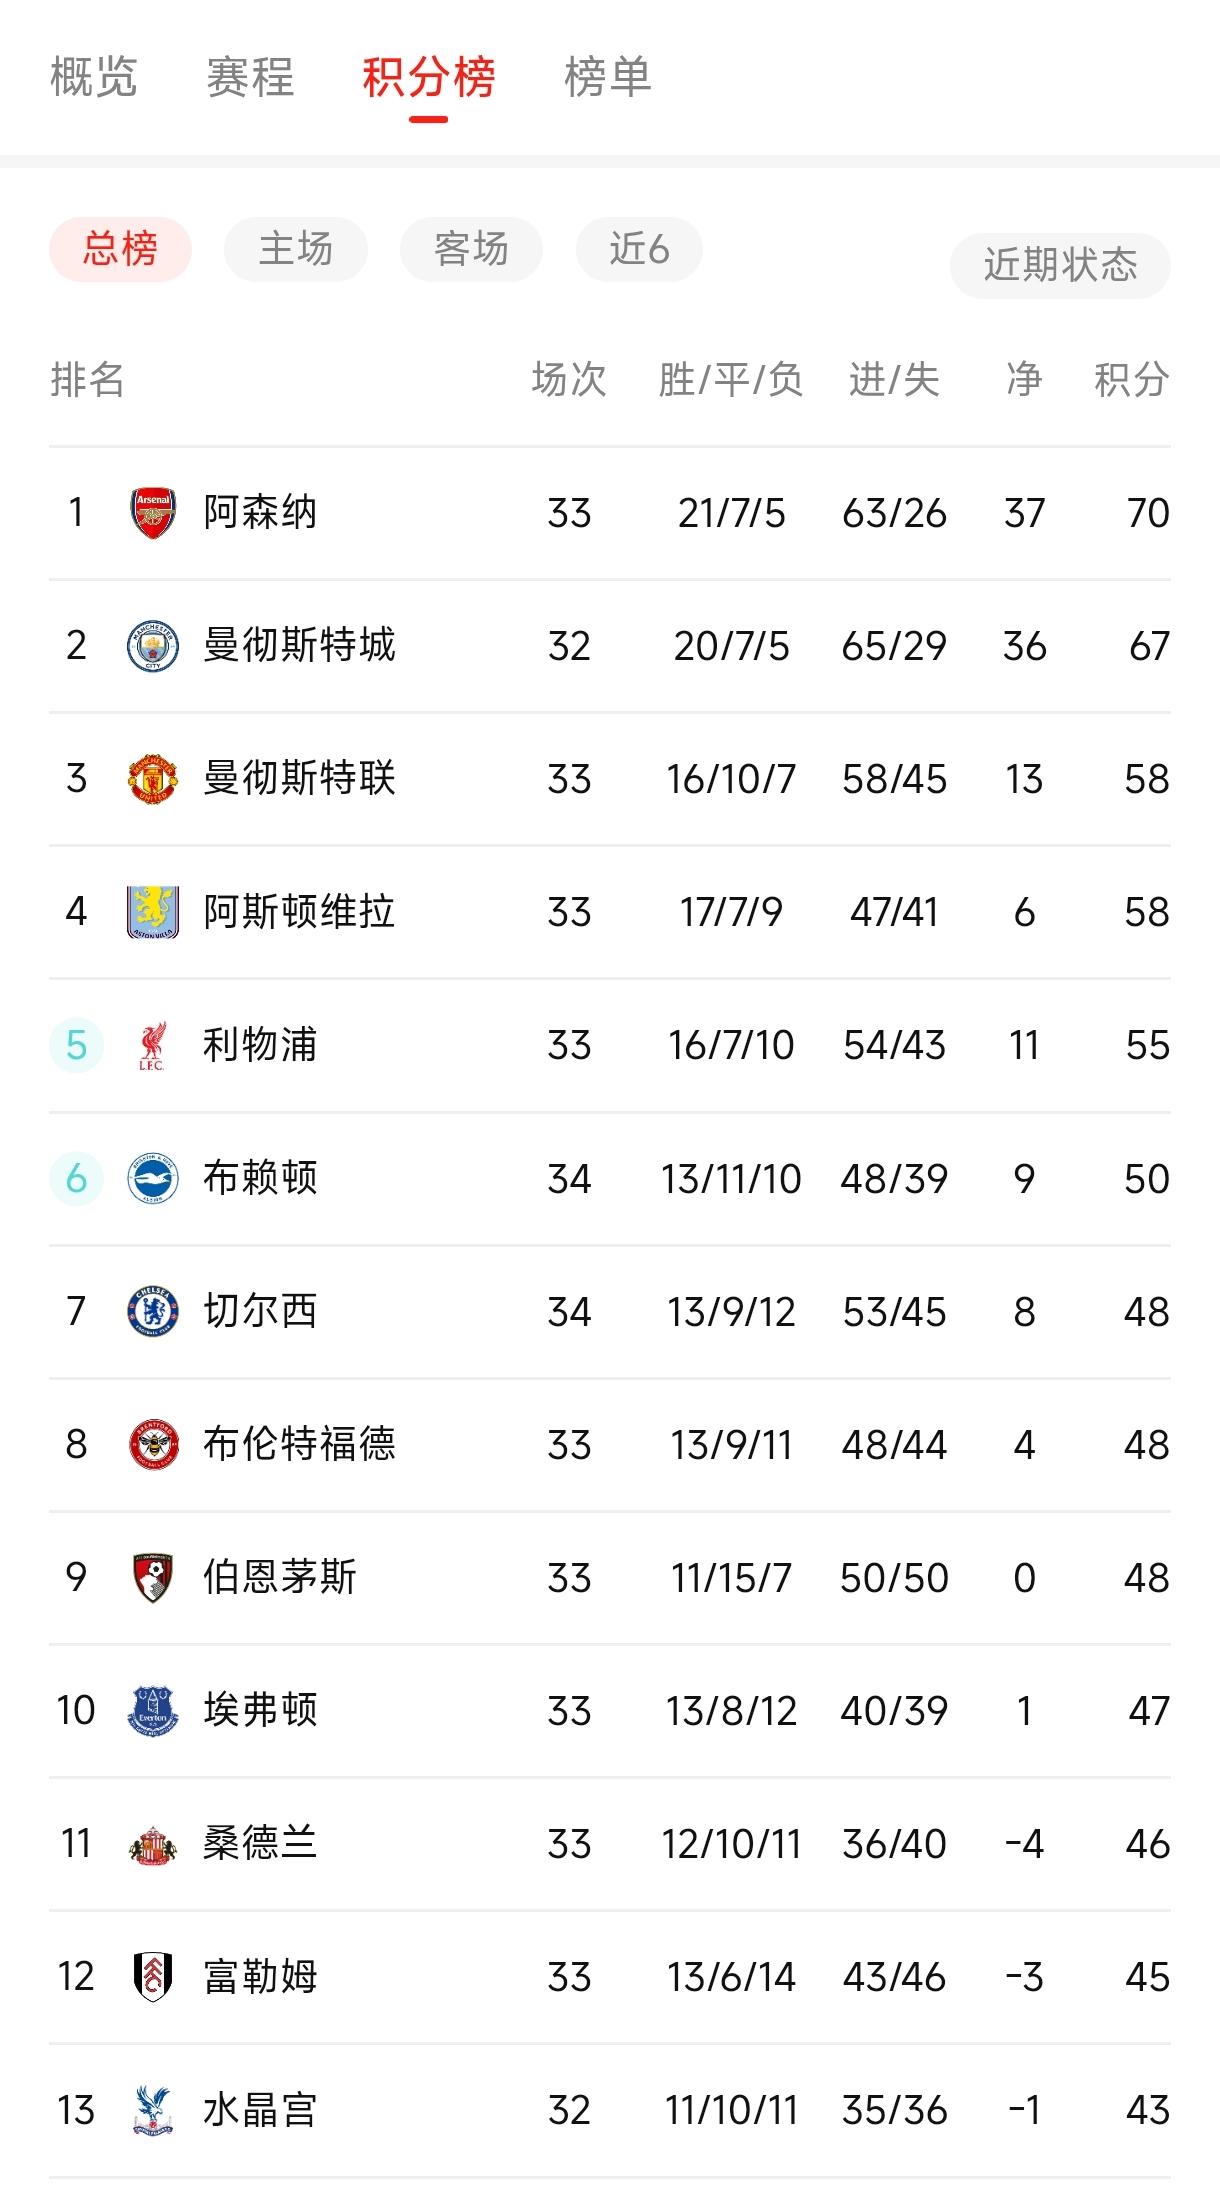
Task: Tap the Everton club crest
Action: pos(153,1710)
